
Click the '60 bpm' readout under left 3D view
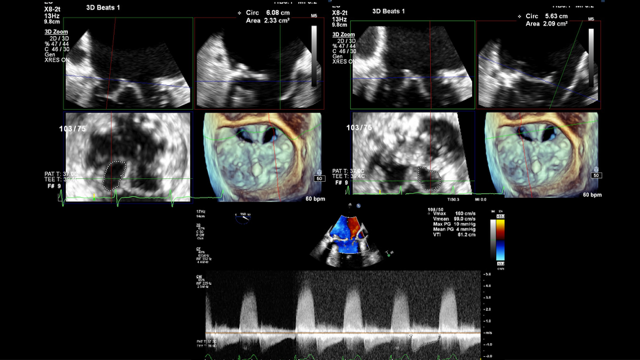click(315, 199)
